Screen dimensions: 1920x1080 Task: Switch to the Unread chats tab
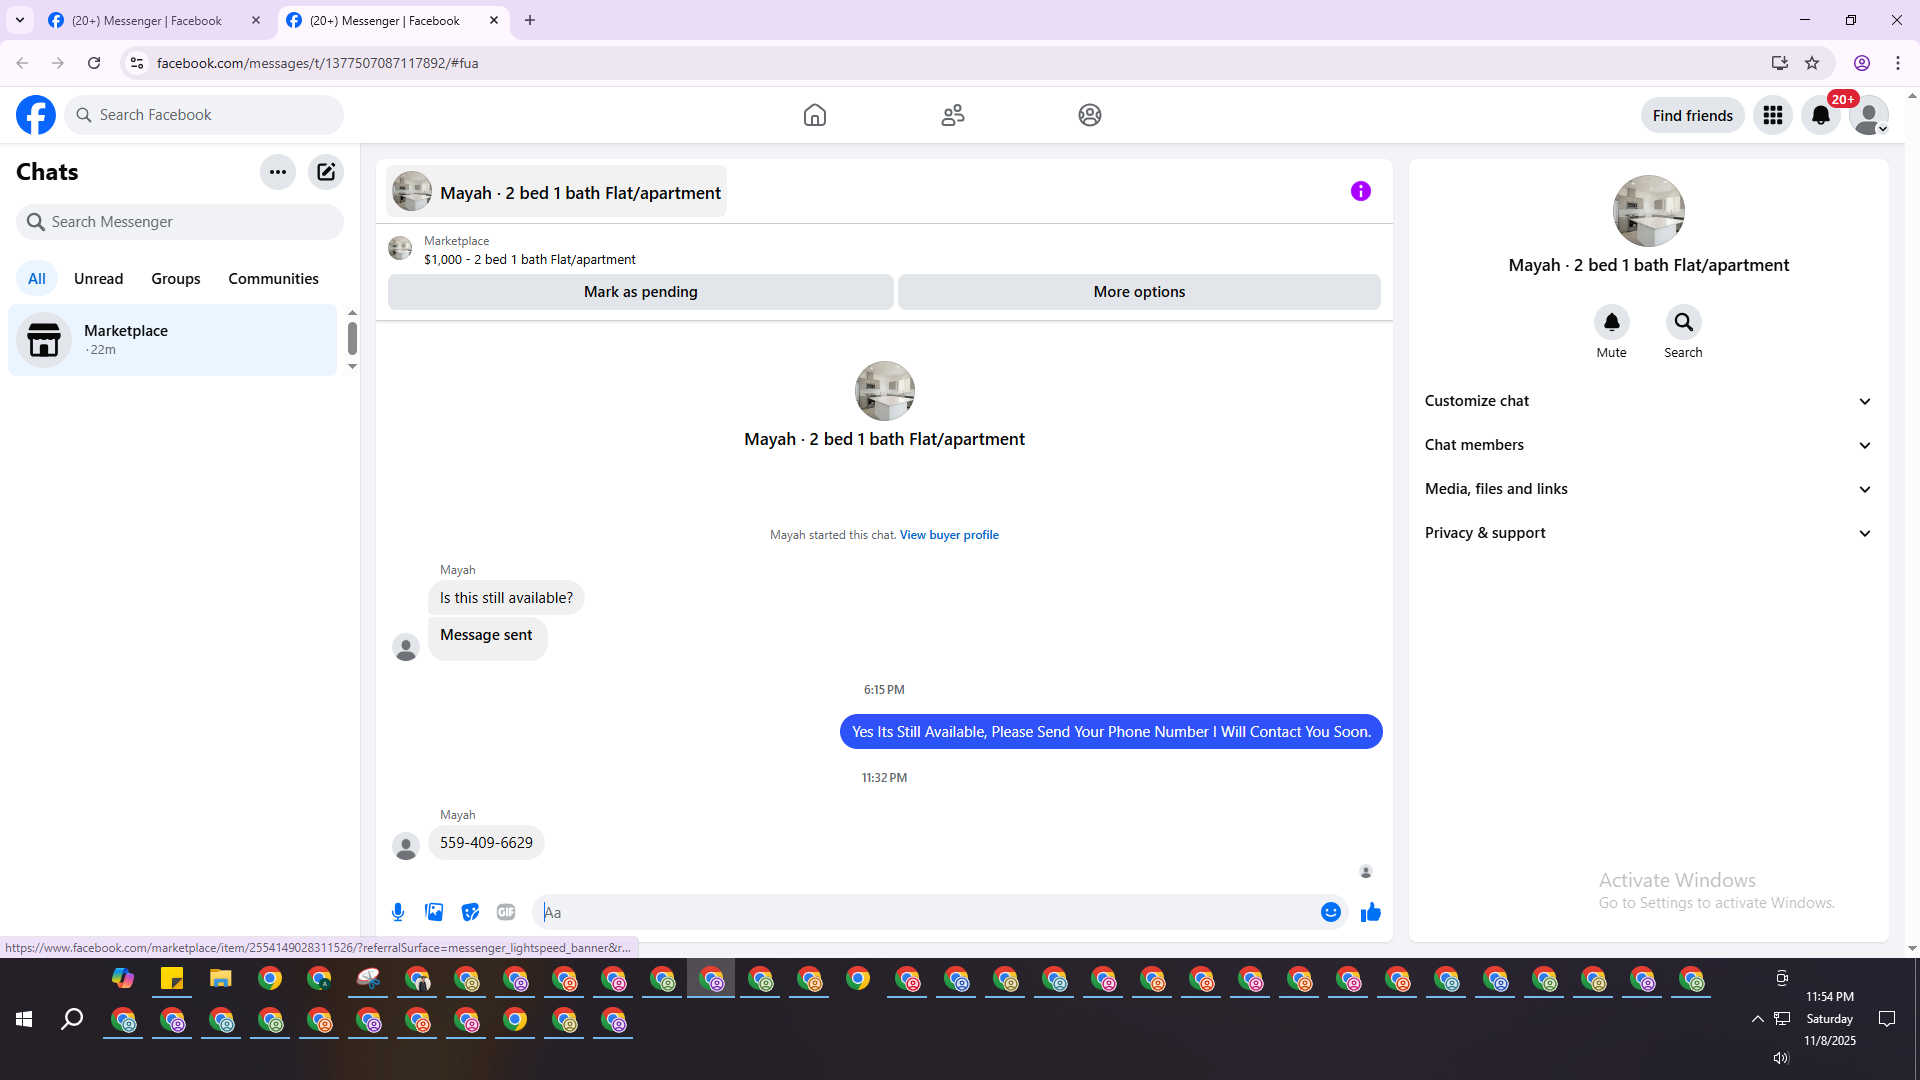98,279
